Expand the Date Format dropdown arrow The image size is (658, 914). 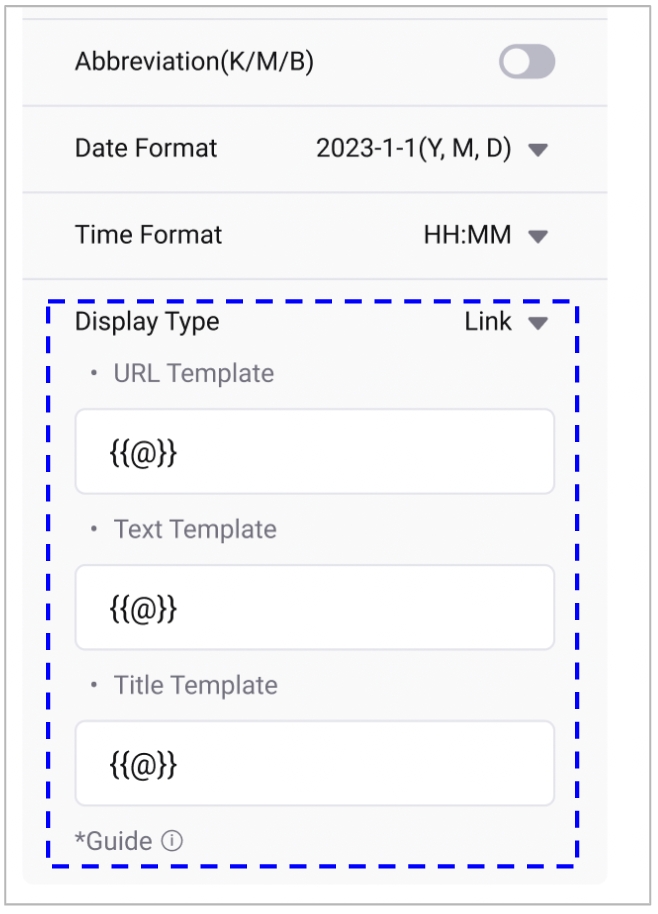point(538,150)
